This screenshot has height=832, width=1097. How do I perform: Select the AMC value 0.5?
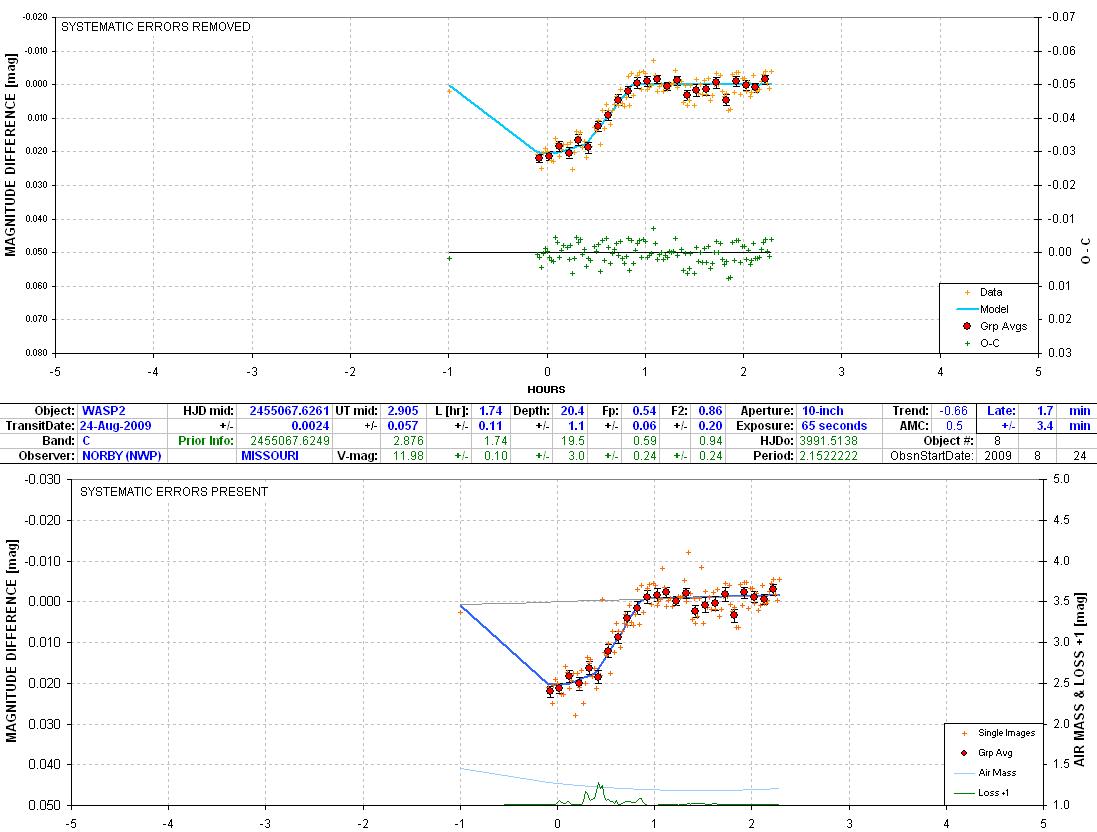point(954,425)
